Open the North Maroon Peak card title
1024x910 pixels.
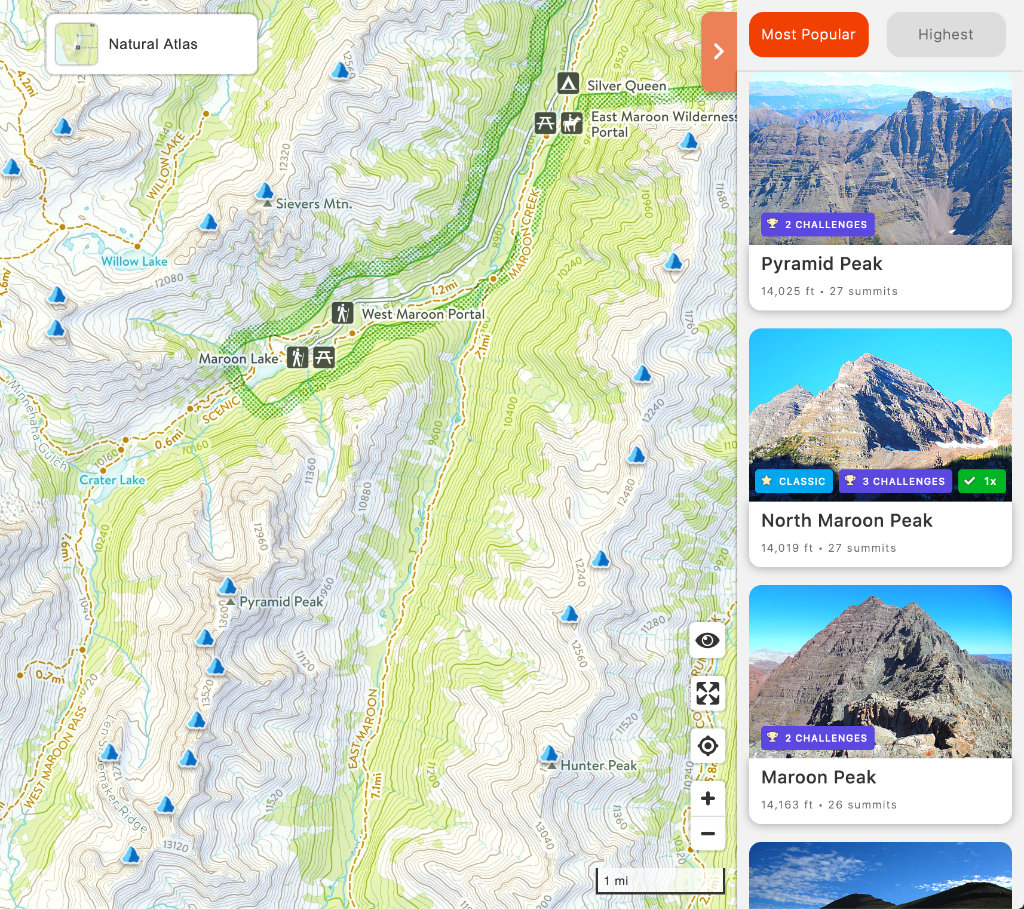click(847, 521)
